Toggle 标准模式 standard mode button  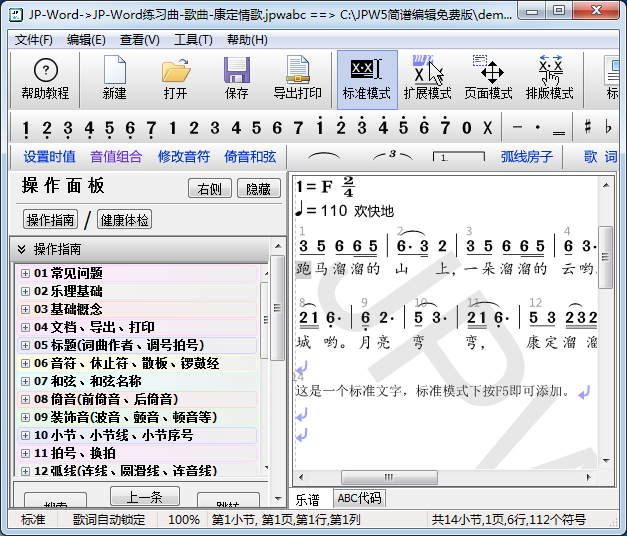click(367, 80)
